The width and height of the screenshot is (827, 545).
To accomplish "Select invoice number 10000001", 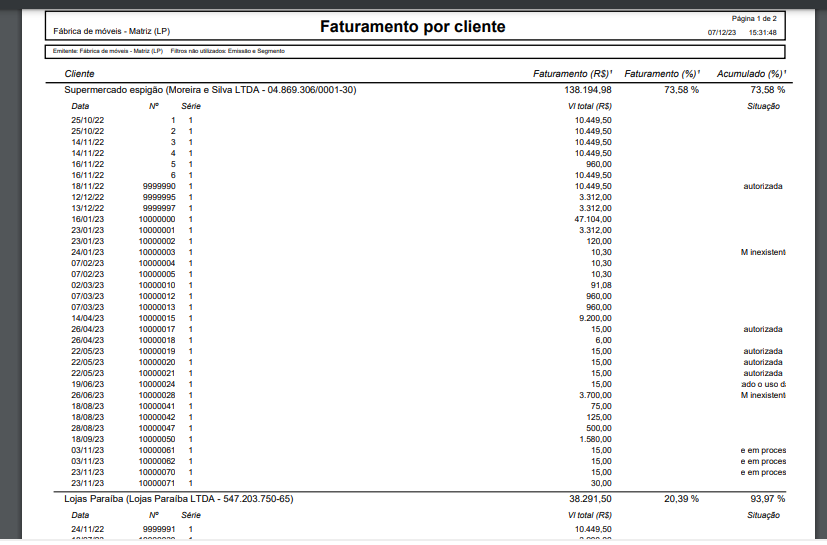I will point(157,231).
